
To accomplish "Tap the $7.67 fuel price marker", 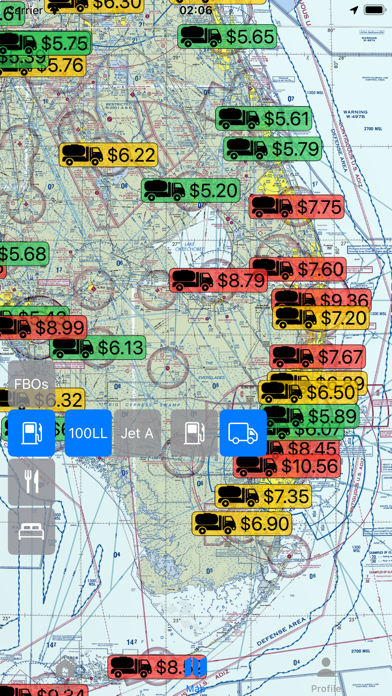I will pos(317,357).
